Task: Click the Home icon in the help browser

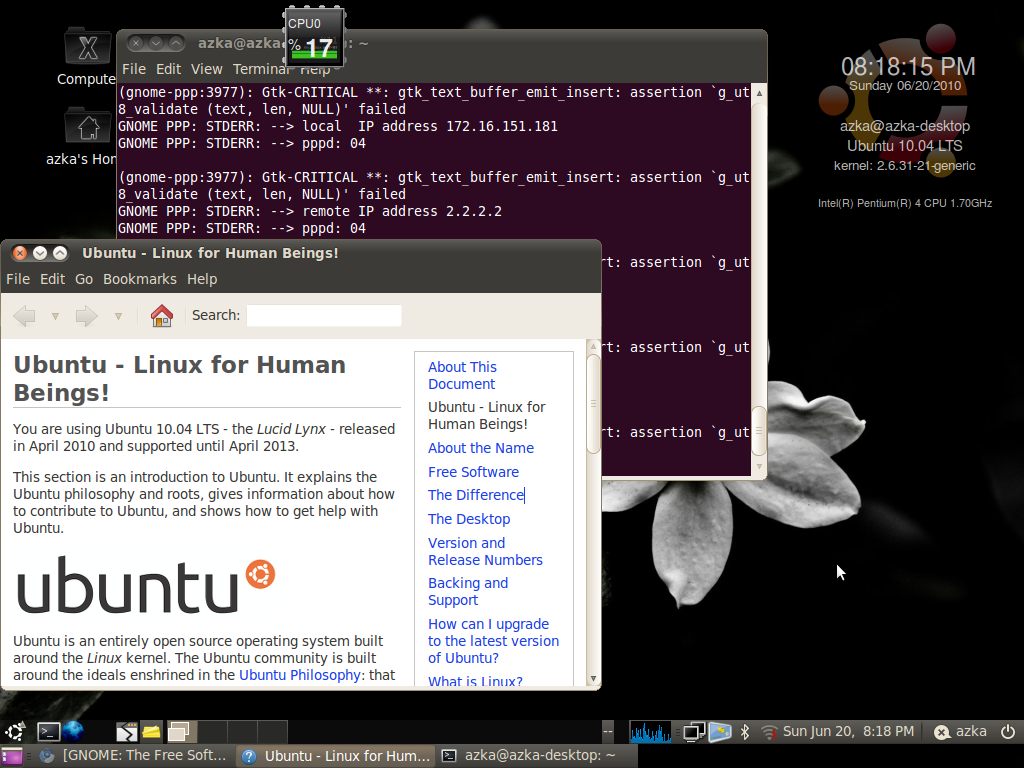Action: 161,316
